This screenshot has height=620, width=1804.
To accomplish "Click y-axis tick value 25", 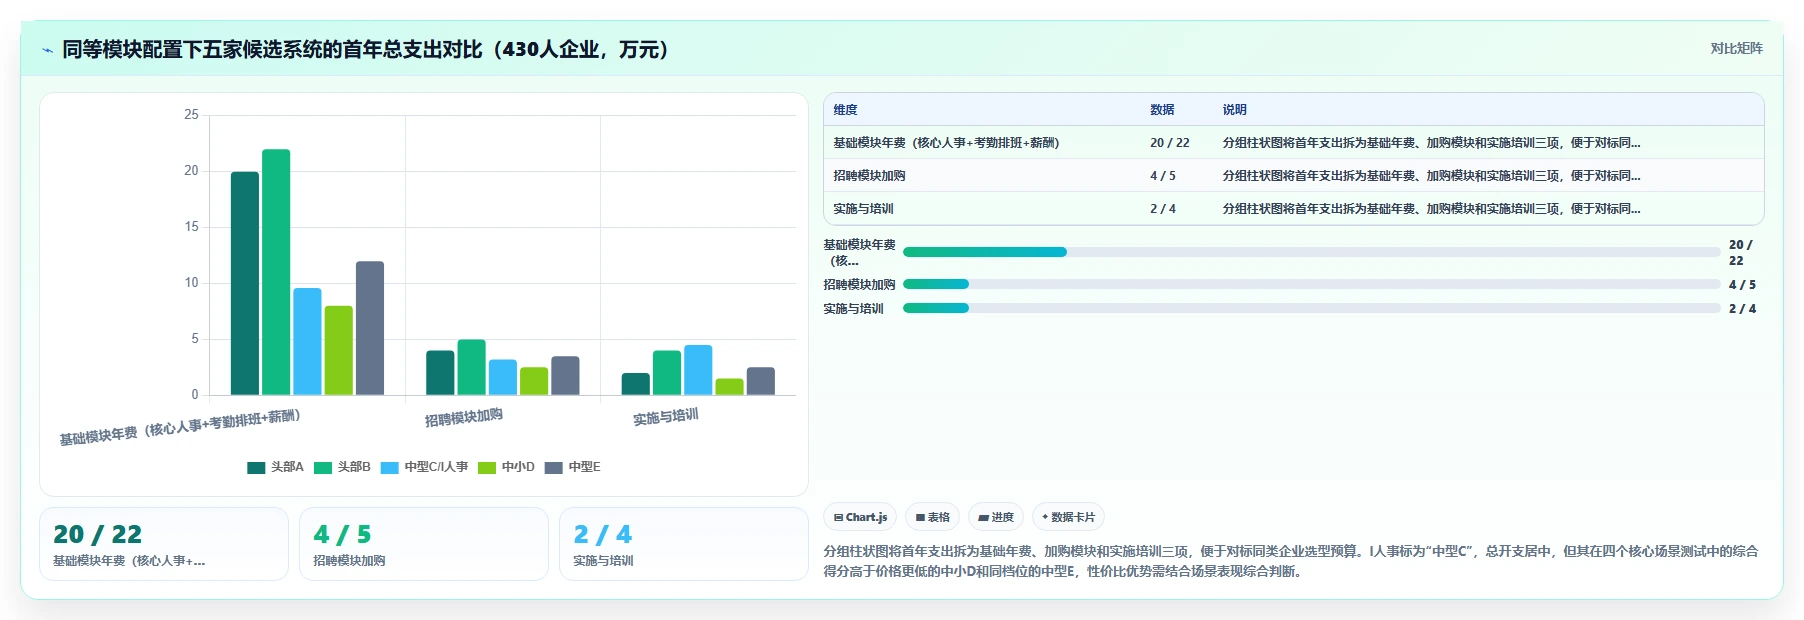I will click(191, 115).
